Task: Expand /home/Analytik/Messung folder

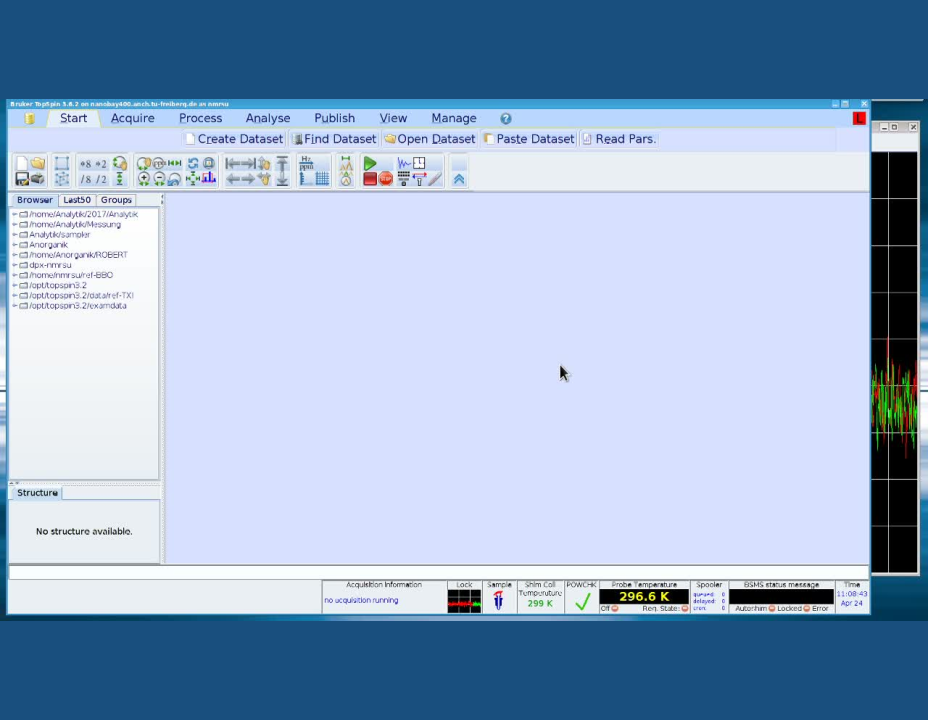Action: point(15,224)
